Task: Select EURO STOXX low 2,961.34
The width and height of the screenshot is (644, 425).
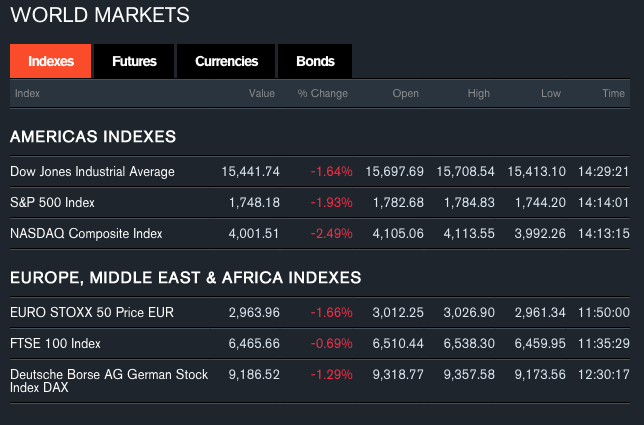Action: pos(540,312)
